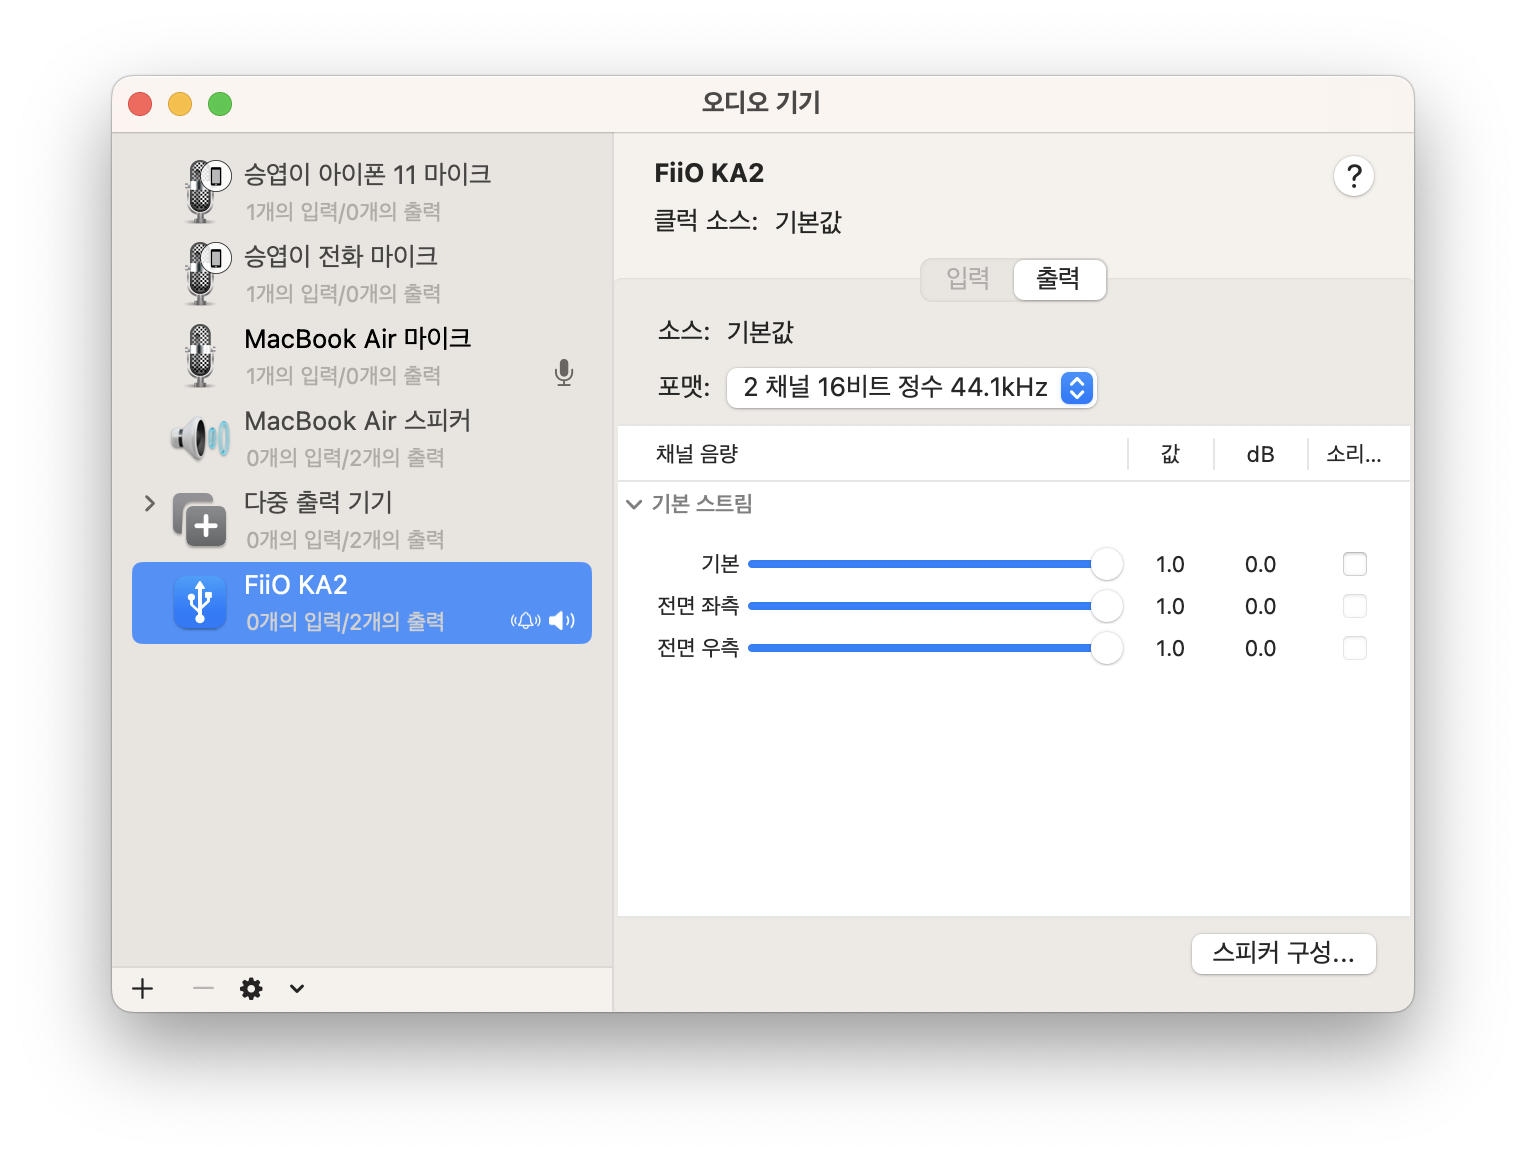Screen dimensions: 1526x1160
Task: Click the 전면 우측 row dB value 0.0
Action: [1260, 649]
